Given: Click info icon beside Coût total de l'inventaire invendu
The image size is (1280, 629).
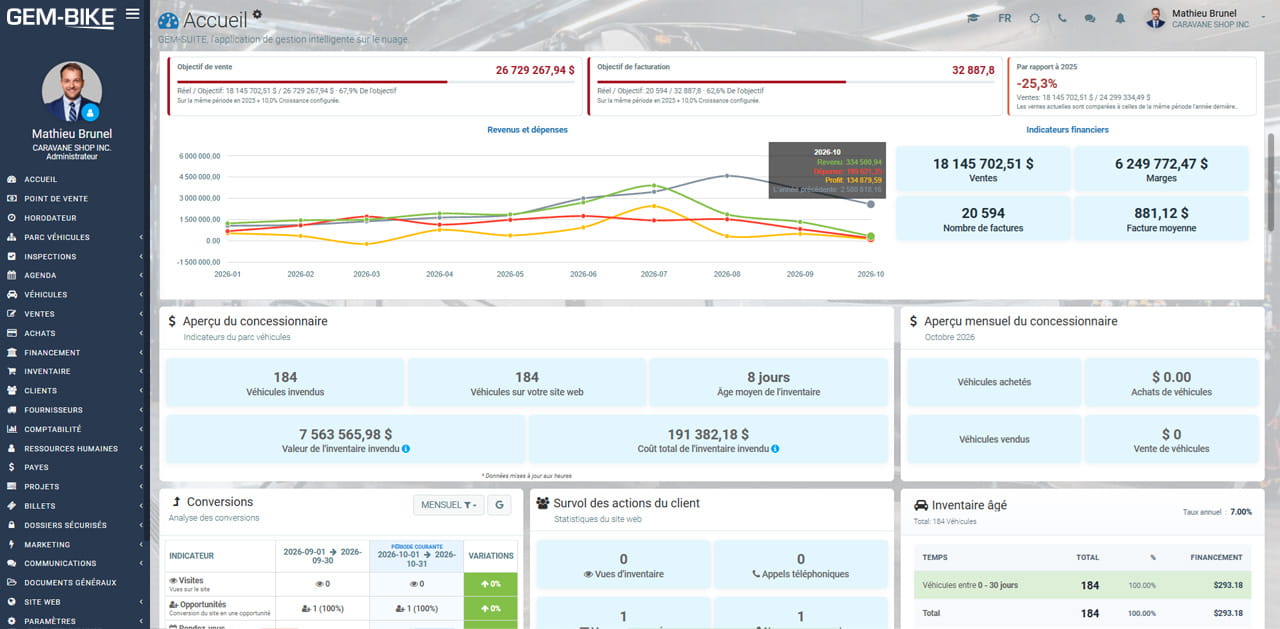Looking at the screenshot, I should tap(775, 449).
